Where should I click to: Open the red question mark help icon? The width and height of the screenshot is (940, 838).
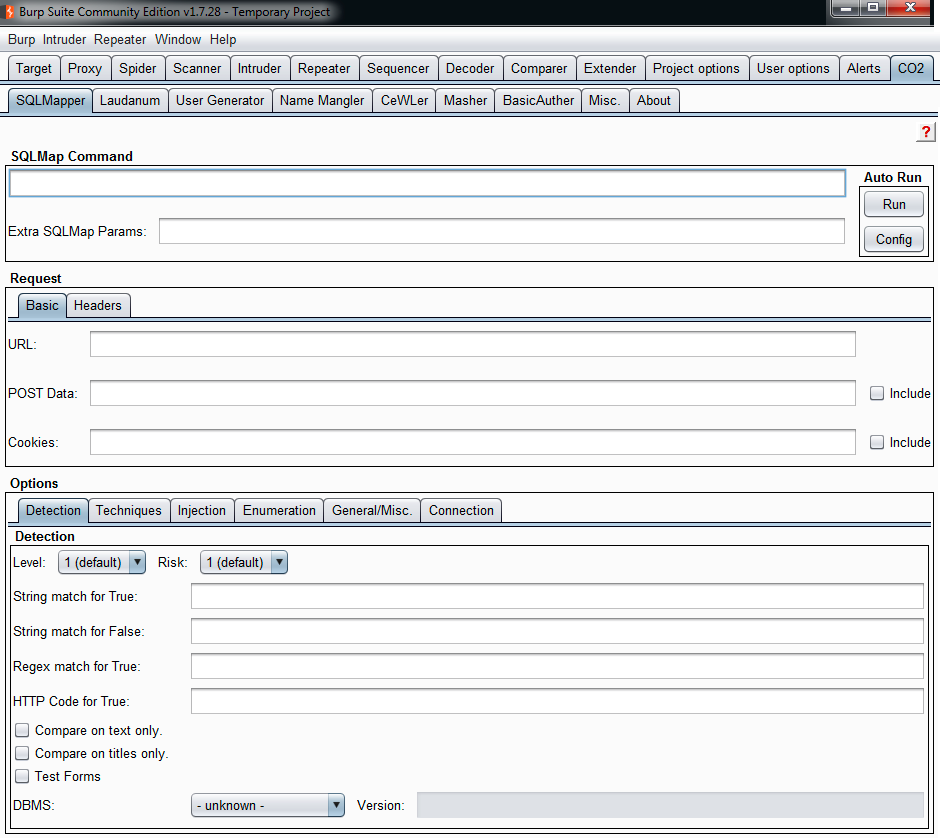(x=926, y=132)
